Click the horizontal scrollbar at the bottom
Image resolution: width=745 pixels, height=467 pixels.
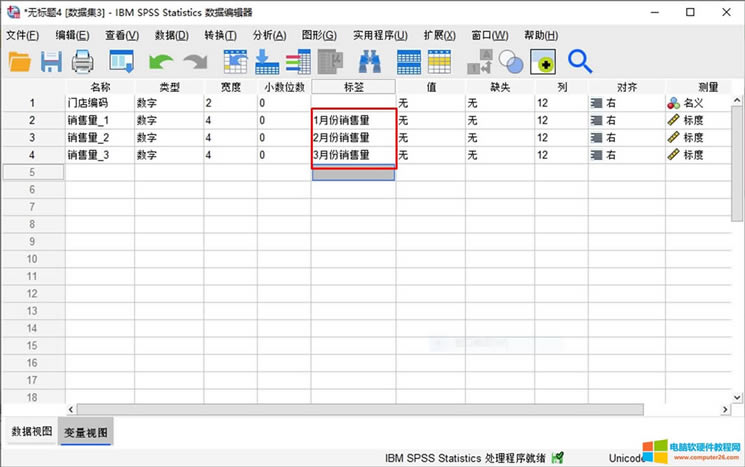(400, 409)
